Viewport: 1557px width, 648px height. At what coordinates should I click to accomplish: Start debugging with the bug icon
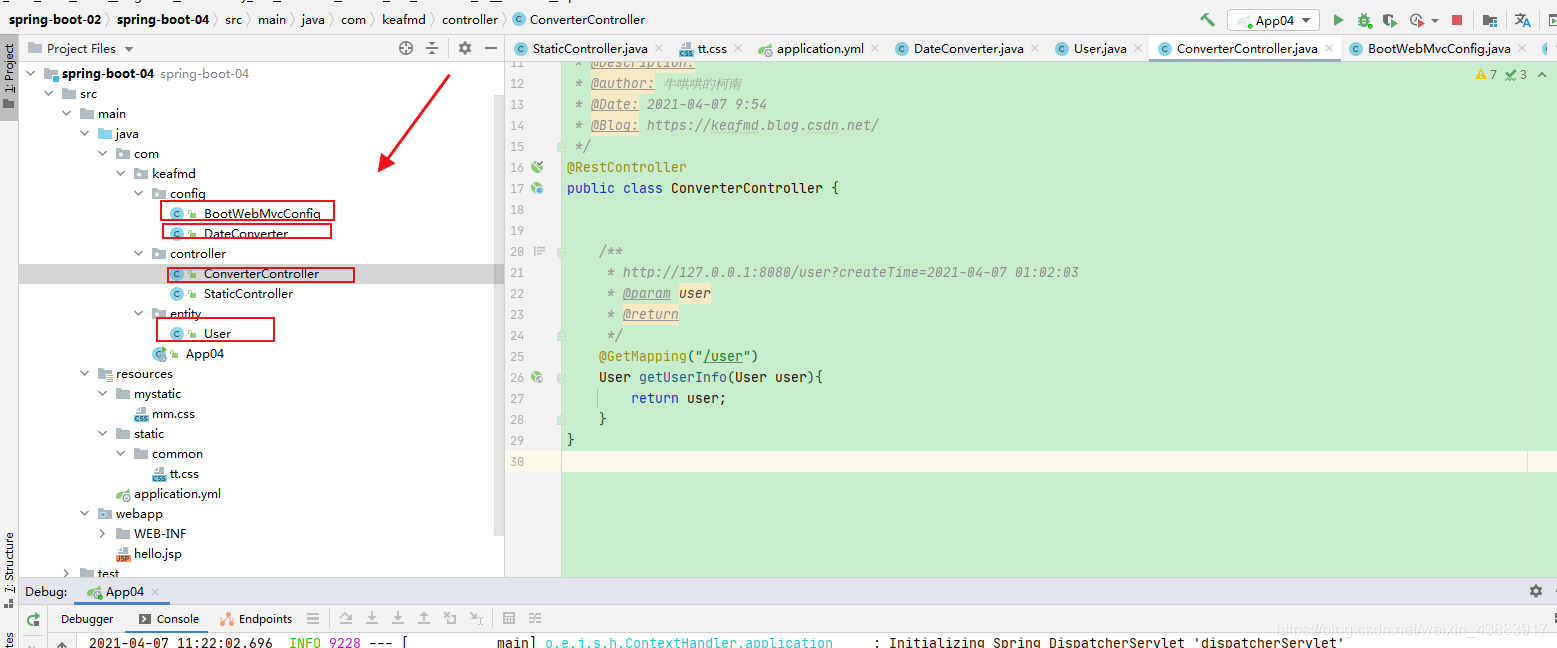[x=1364, y=20]
